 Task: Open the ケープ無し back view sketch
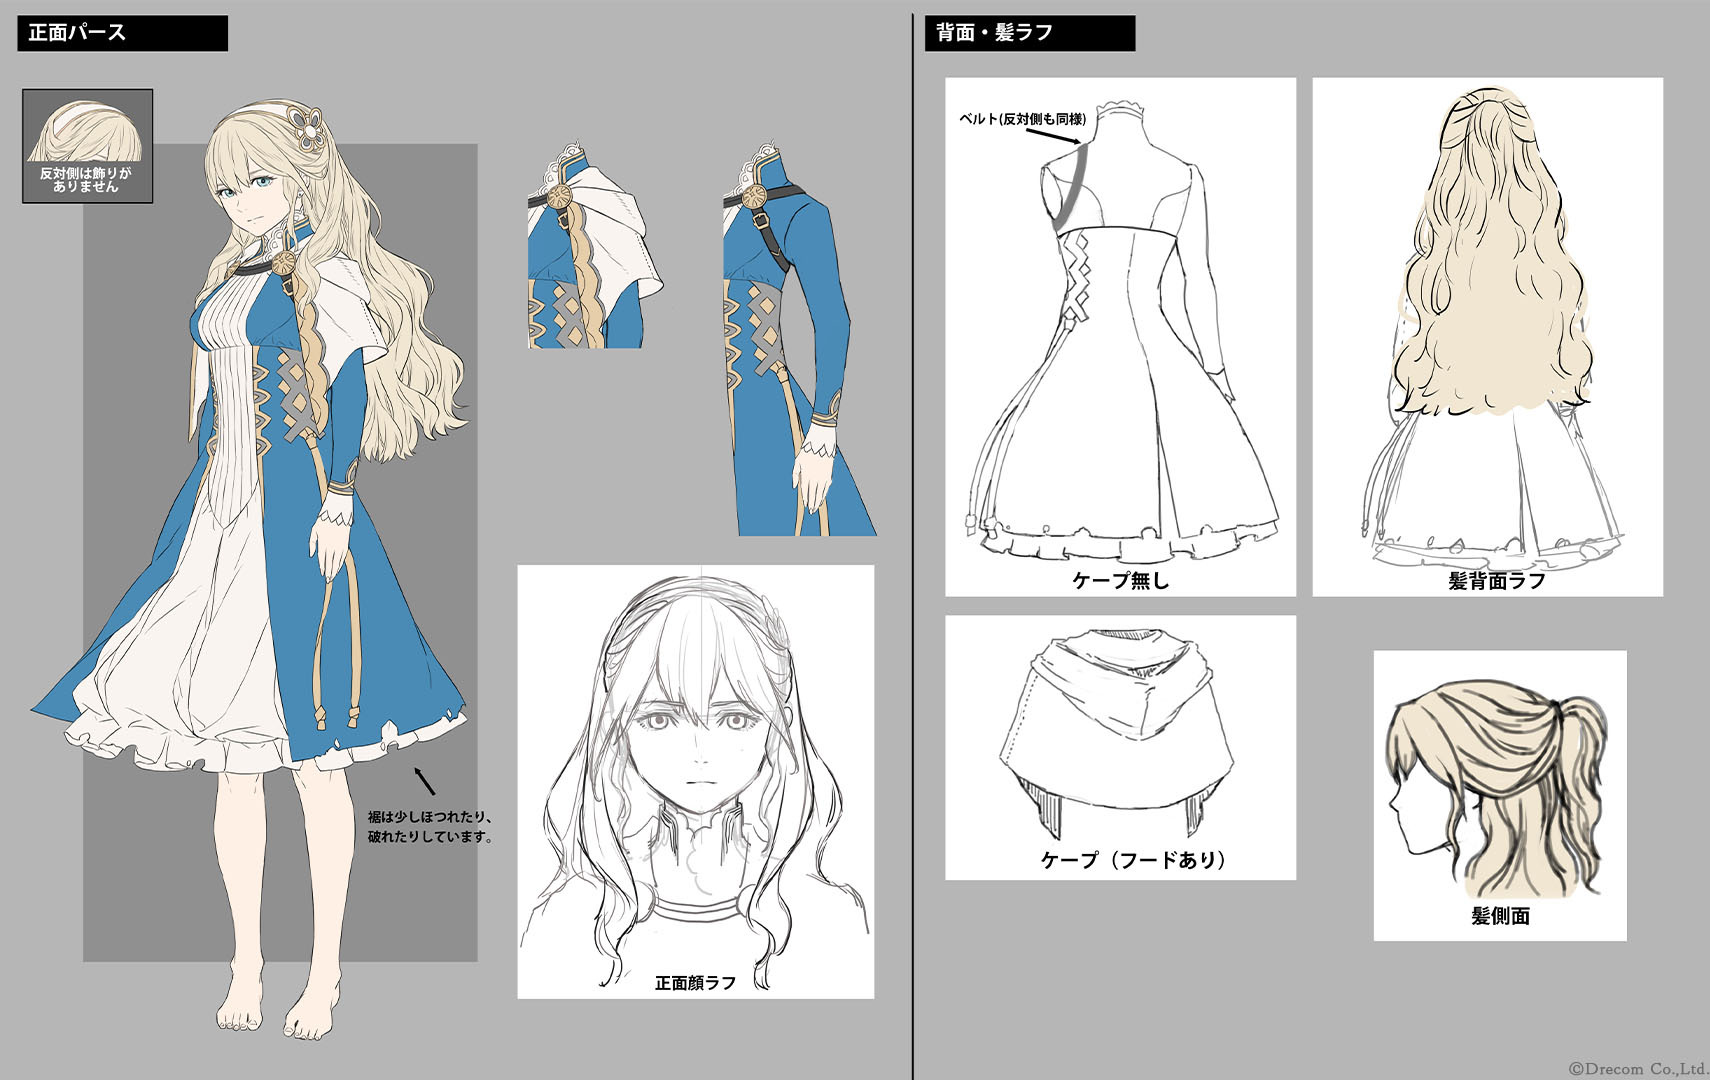coord(1120,336)
